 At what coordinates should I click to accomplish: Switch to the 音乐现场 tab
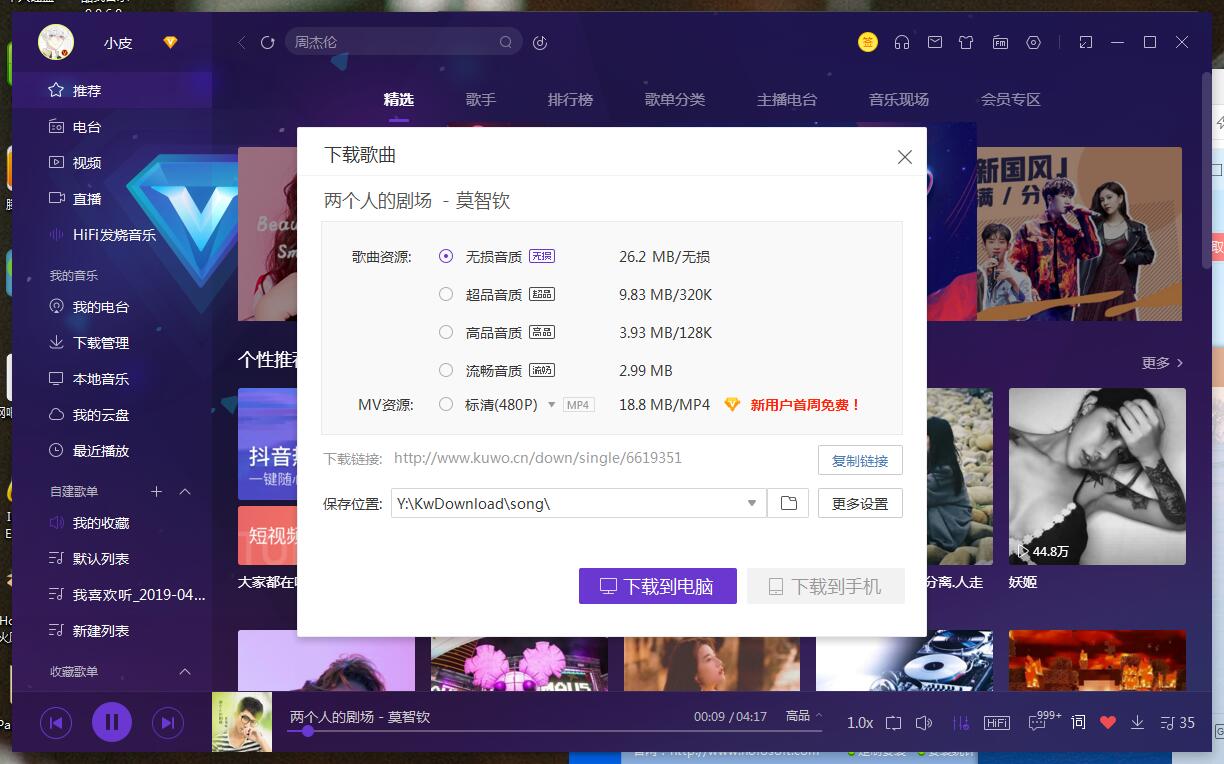[x=899, y=99]
